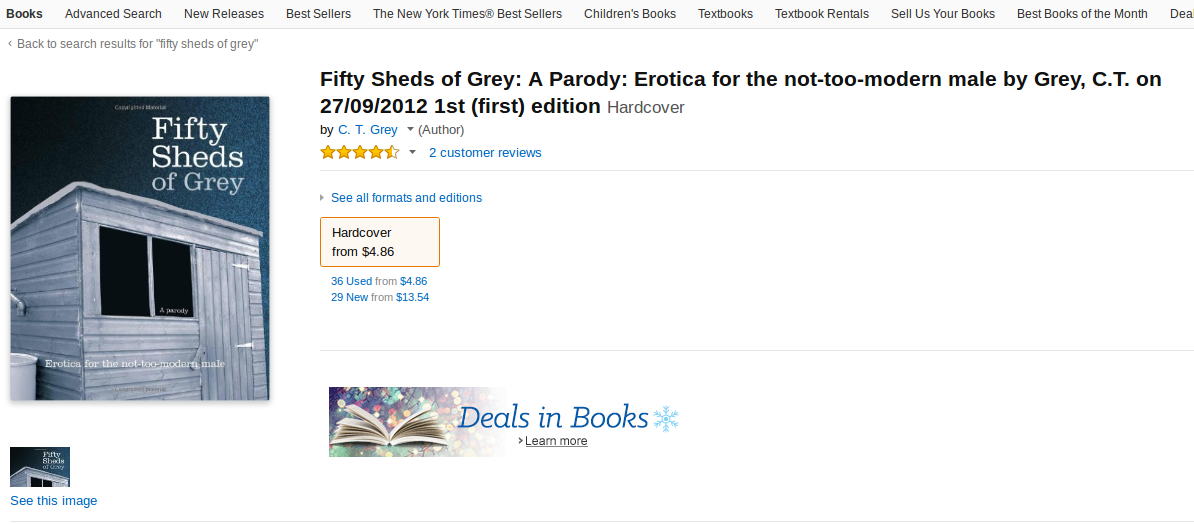This screenshot has width=1194, height=524.
Task: Open Best Books of the Month
Action: pos(1082,14)
